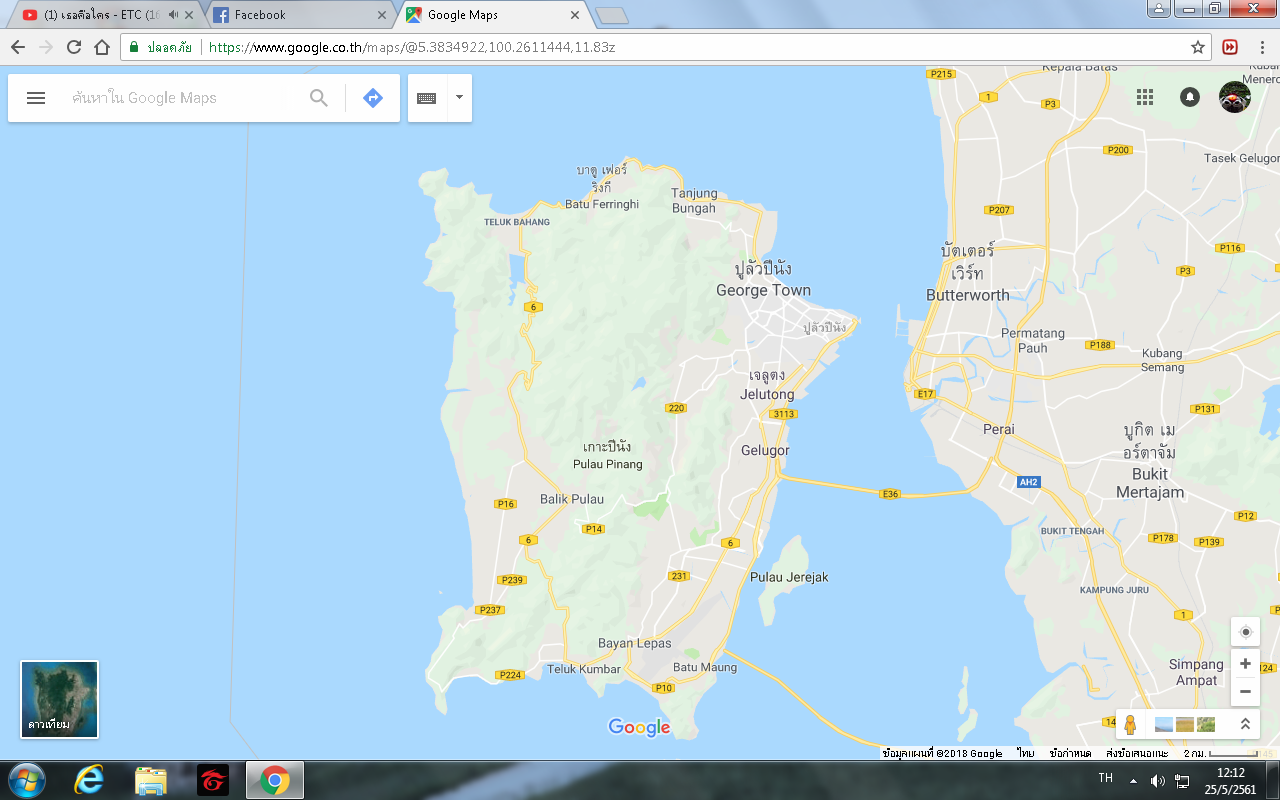Click the ไทย language link
The height and width of the screenshot is (800, 1280).
pyautogui.click(x=1026, y=753)
